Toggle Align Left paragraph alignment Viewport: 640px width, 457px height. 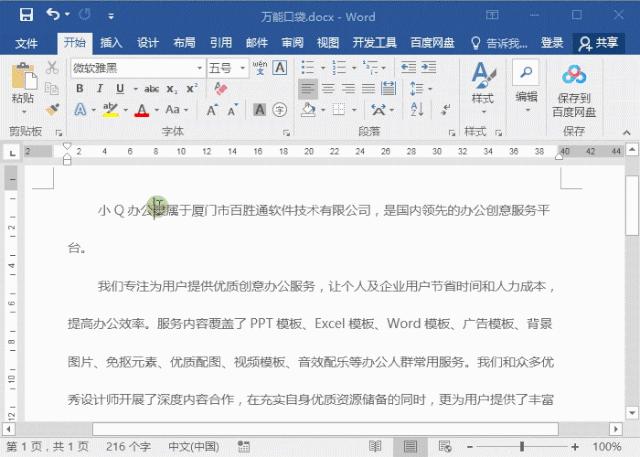pyautogui.click(x=308, y=89)
